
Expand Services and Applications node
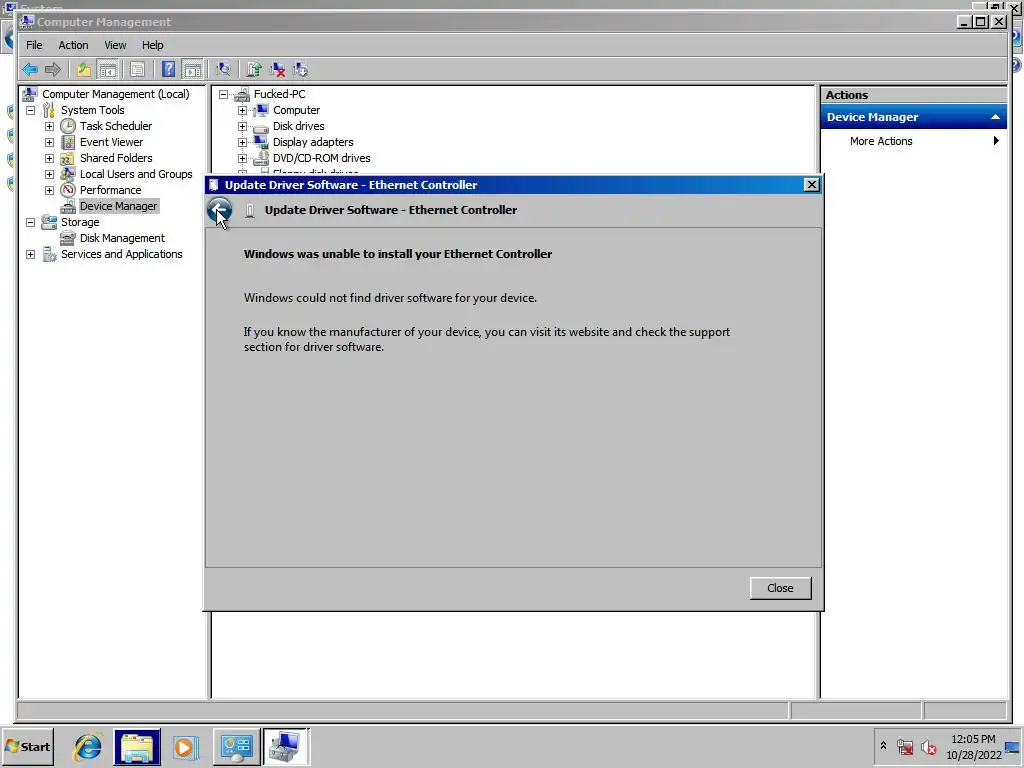pos(30,254)
